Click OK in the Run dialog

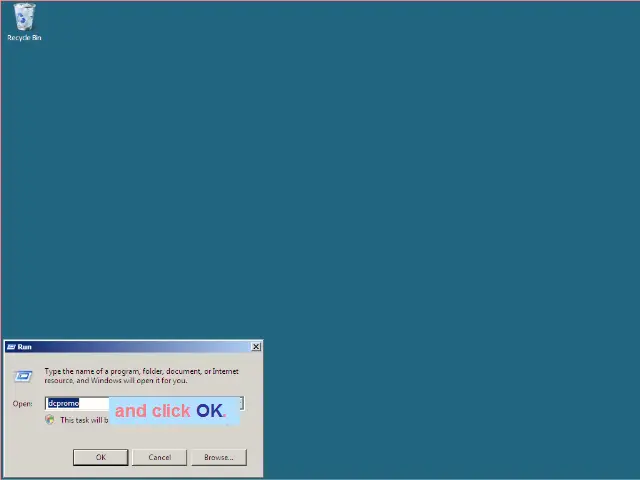click(100, 457)
